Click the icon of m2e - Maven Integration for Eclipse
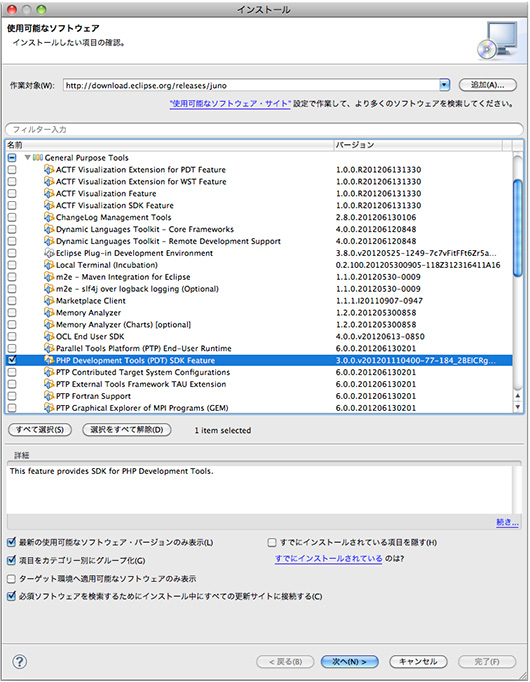The image size is (530, 682). (49, 277)
